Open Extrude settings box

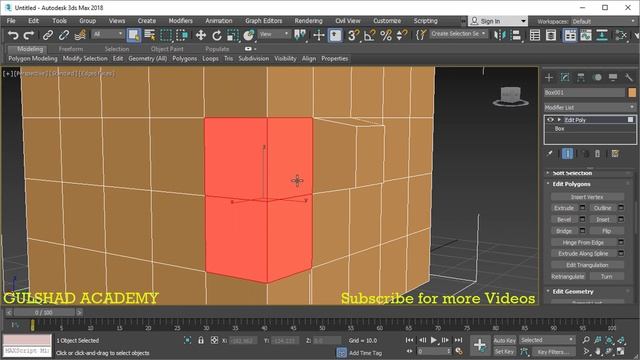(x=582, y=208)
